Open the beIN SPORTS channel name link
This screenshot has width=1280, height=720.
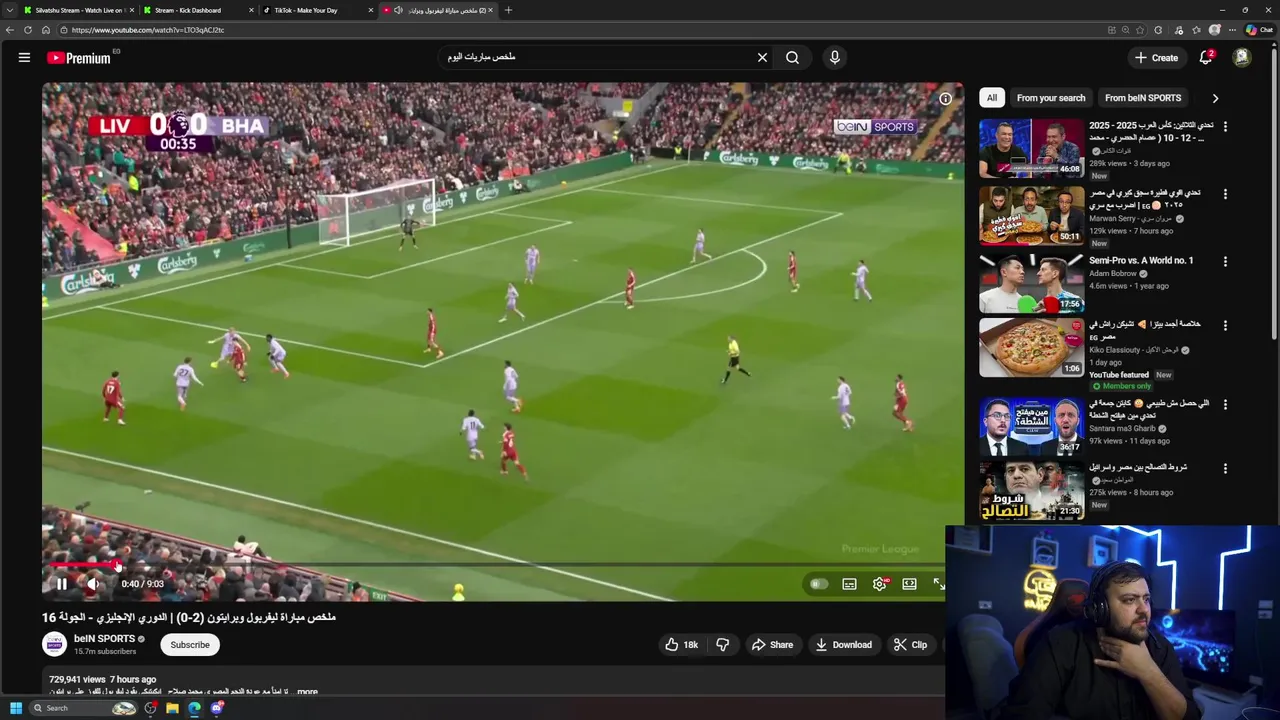point(104,638)
